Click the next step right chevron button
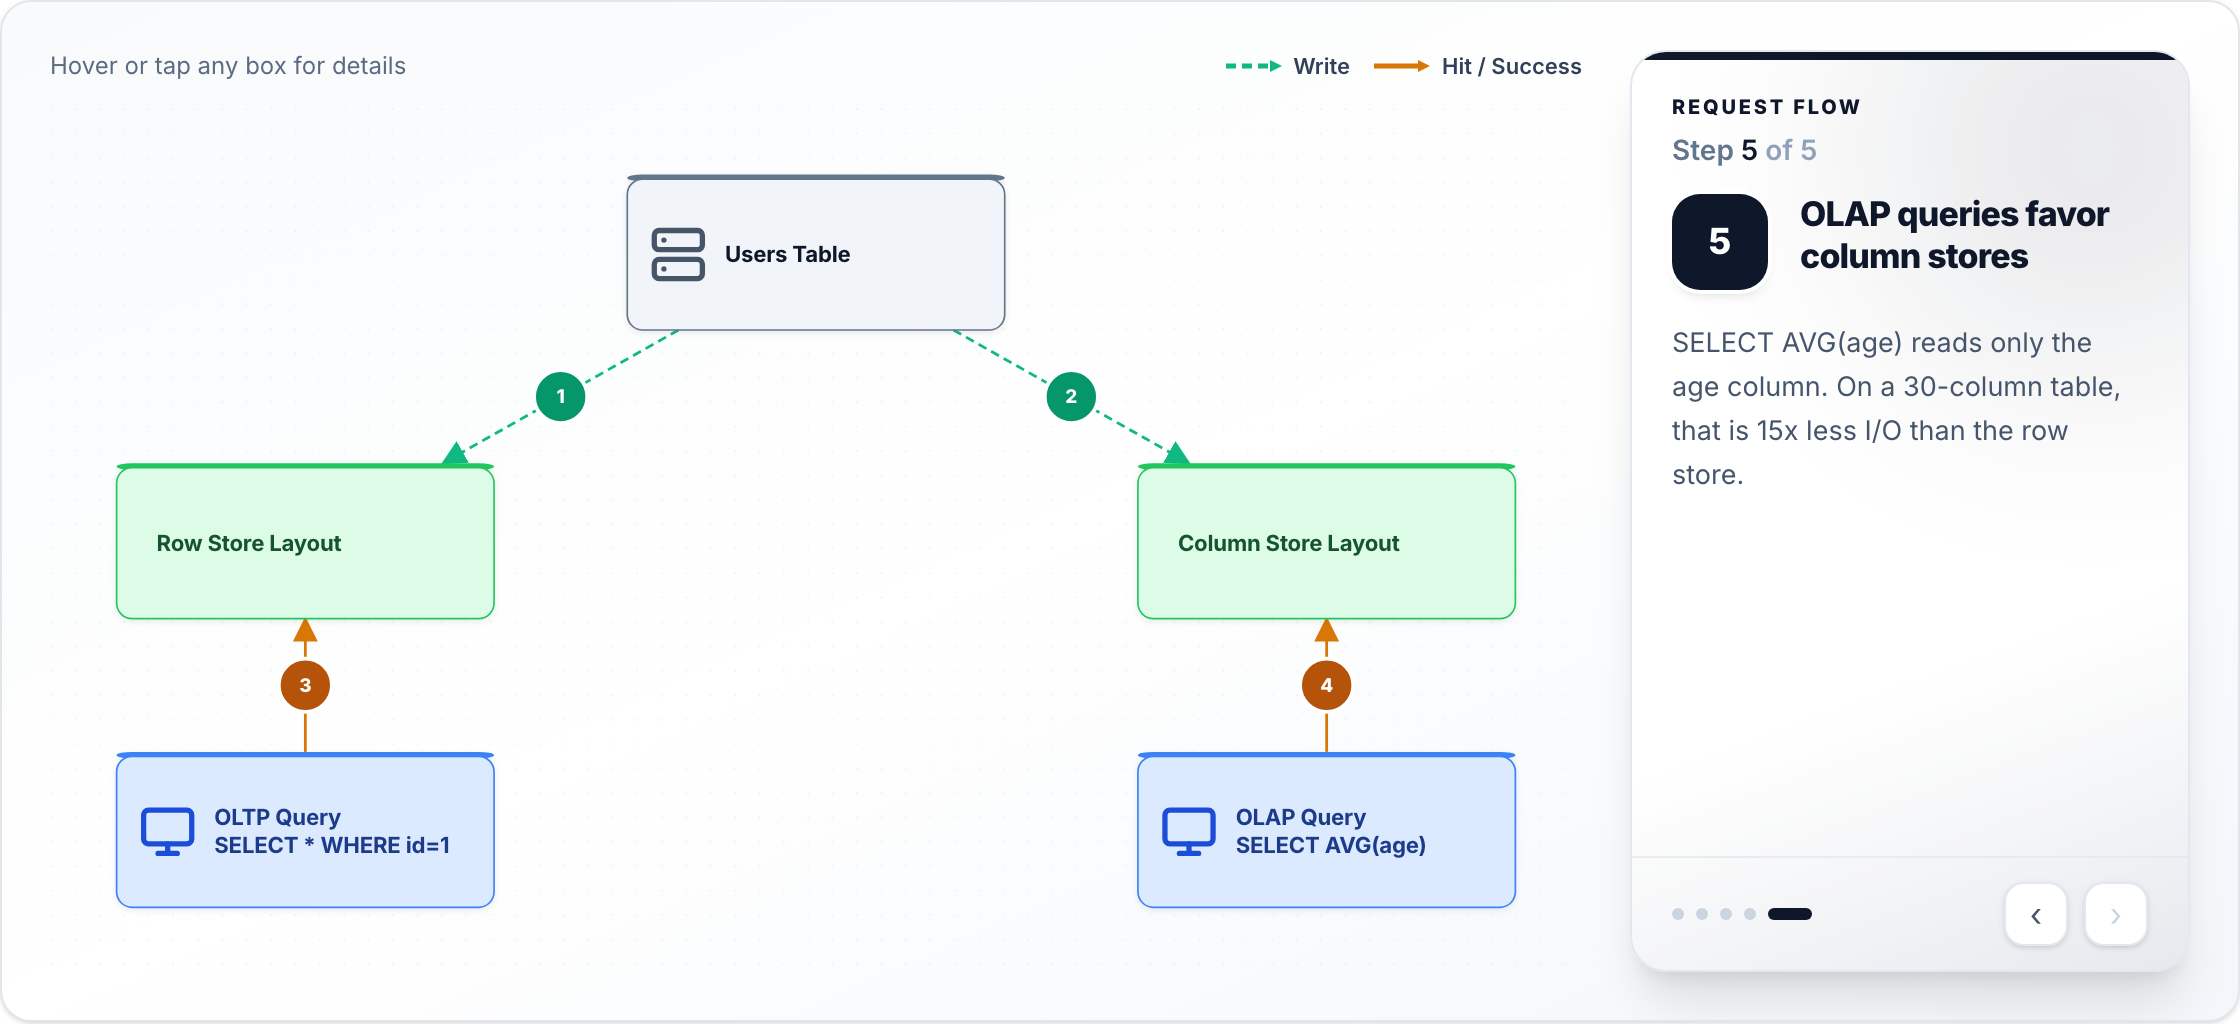 point(2116,915)
